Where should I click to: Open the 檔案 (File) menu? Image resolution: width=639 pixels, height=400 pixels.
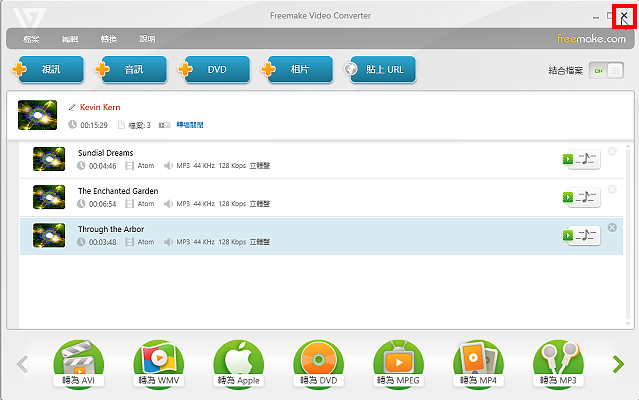coord(31,39)
